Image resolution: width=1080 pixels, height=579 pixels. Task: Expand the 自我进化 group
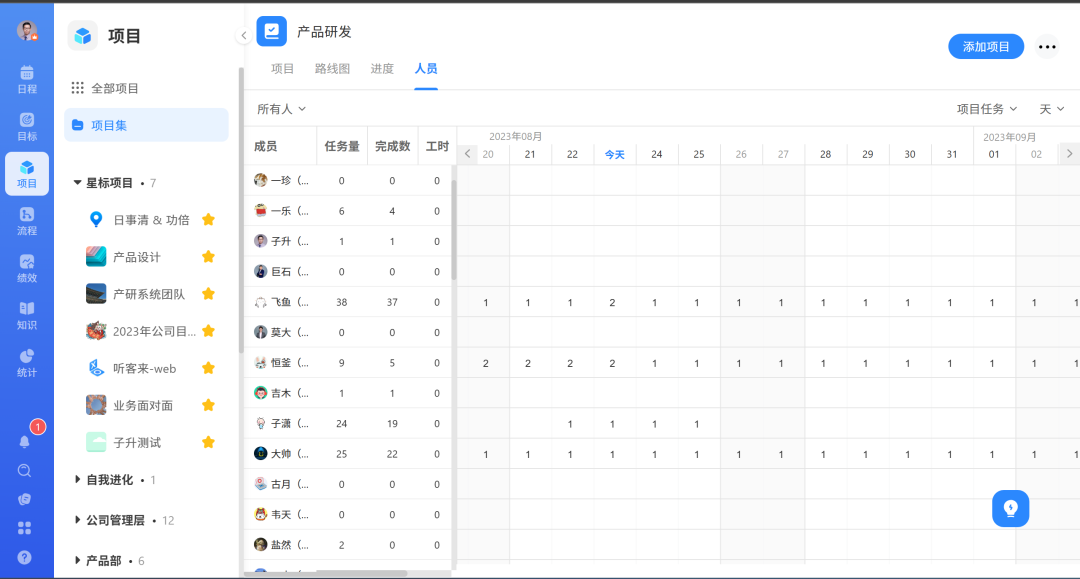click(77, 480)
